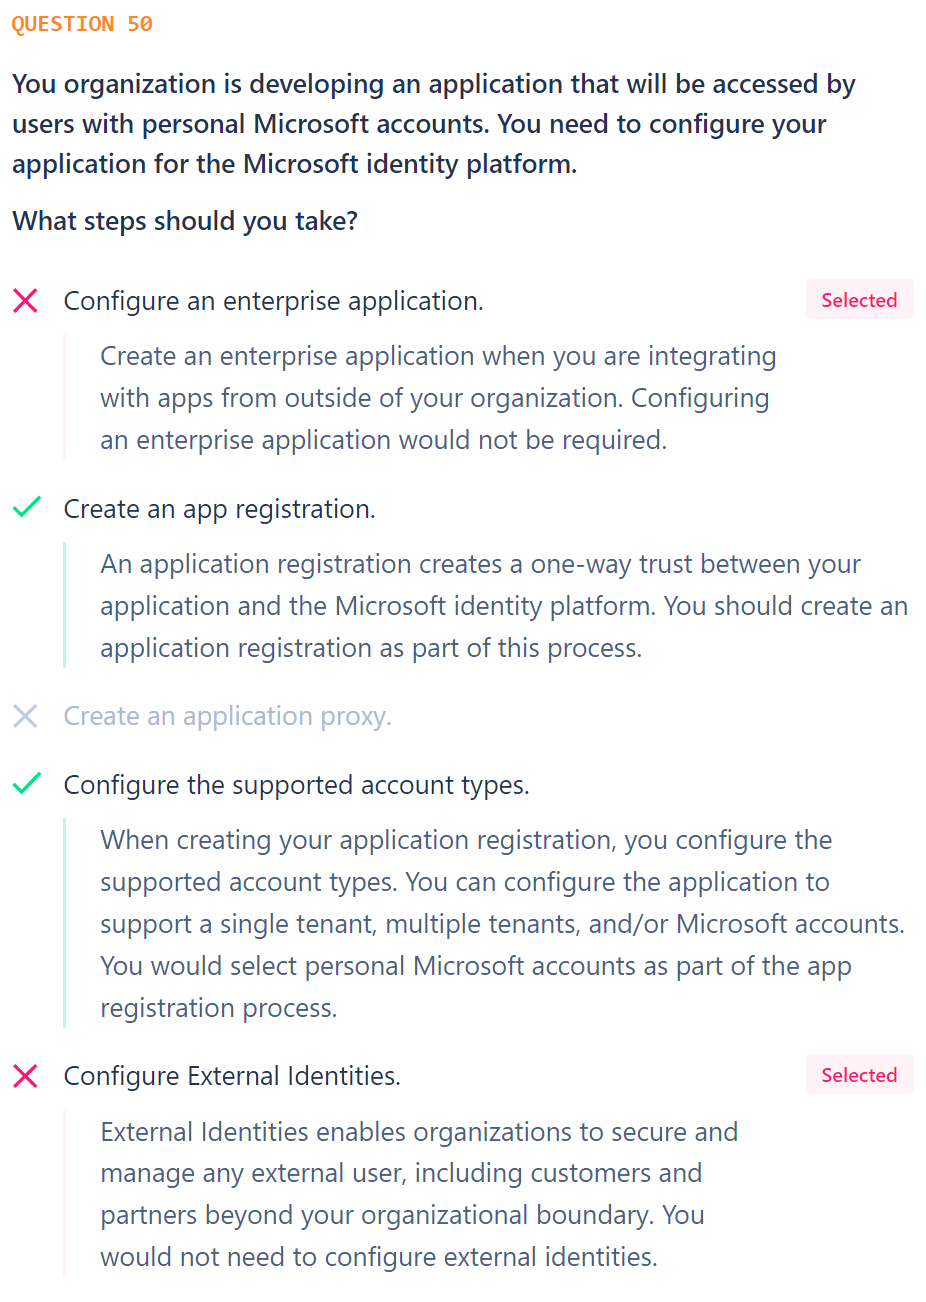Click the red X icon beside enterprise application

tap(25, 301)
